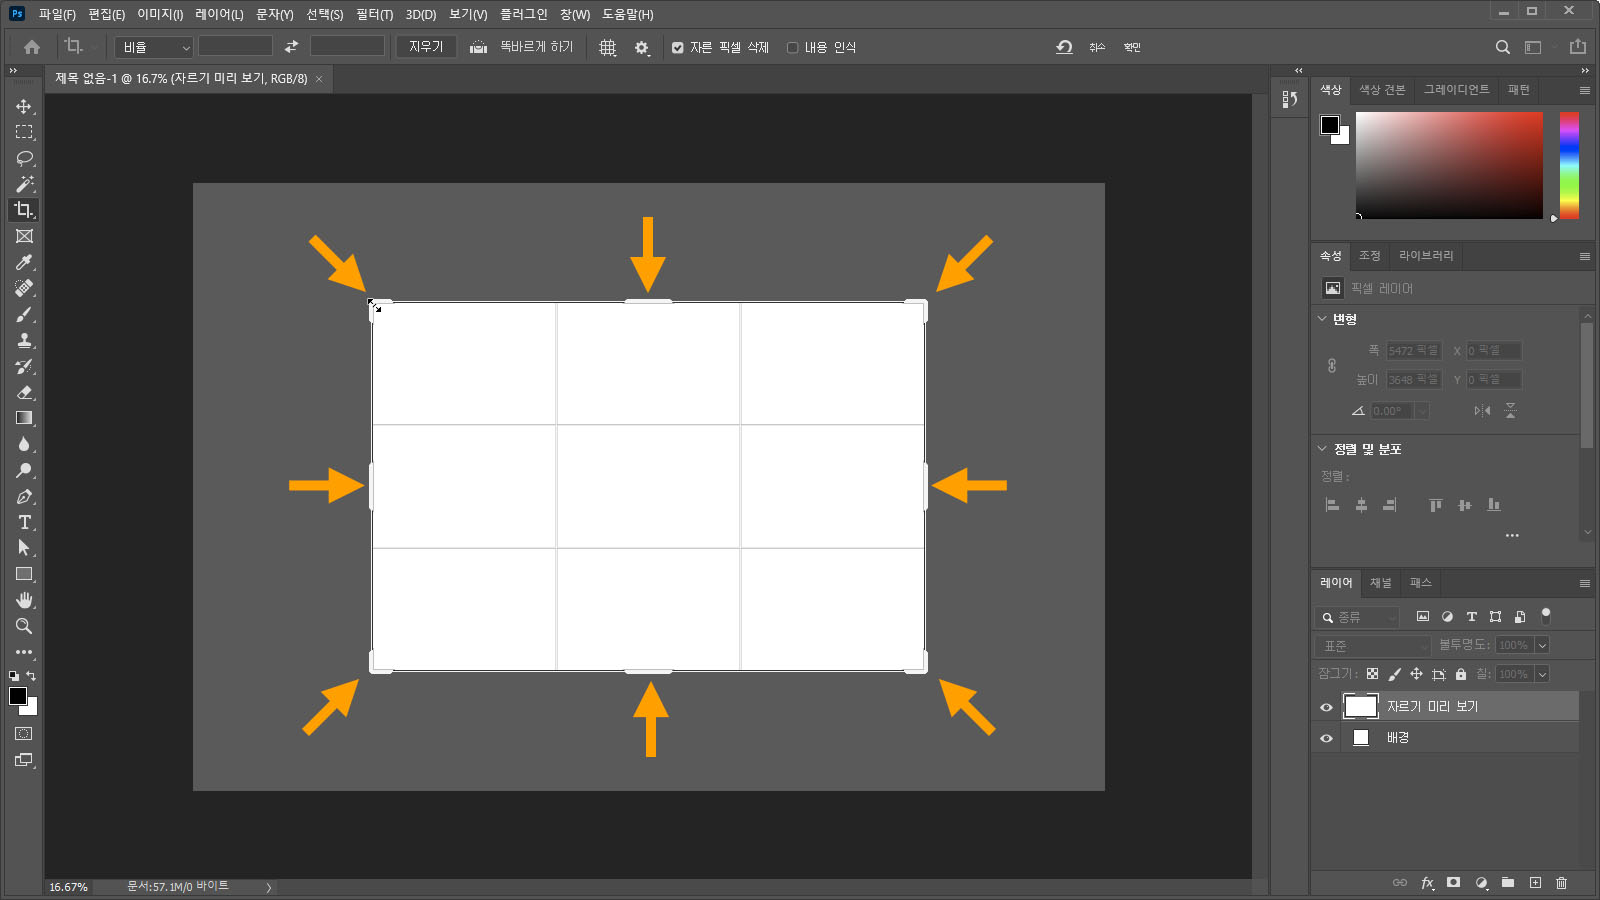The image size is (1600, 900).
Task: Select the Frame tool
Action: tap(24, 236)
